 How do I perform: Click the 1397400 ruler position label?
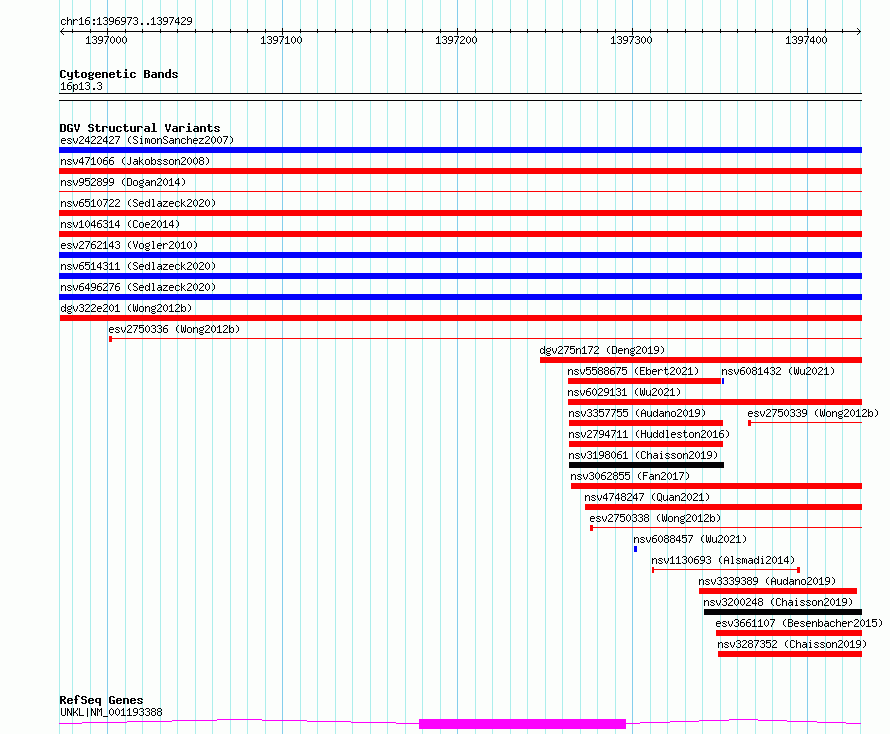pyautogui.click(x=806, y=40)
